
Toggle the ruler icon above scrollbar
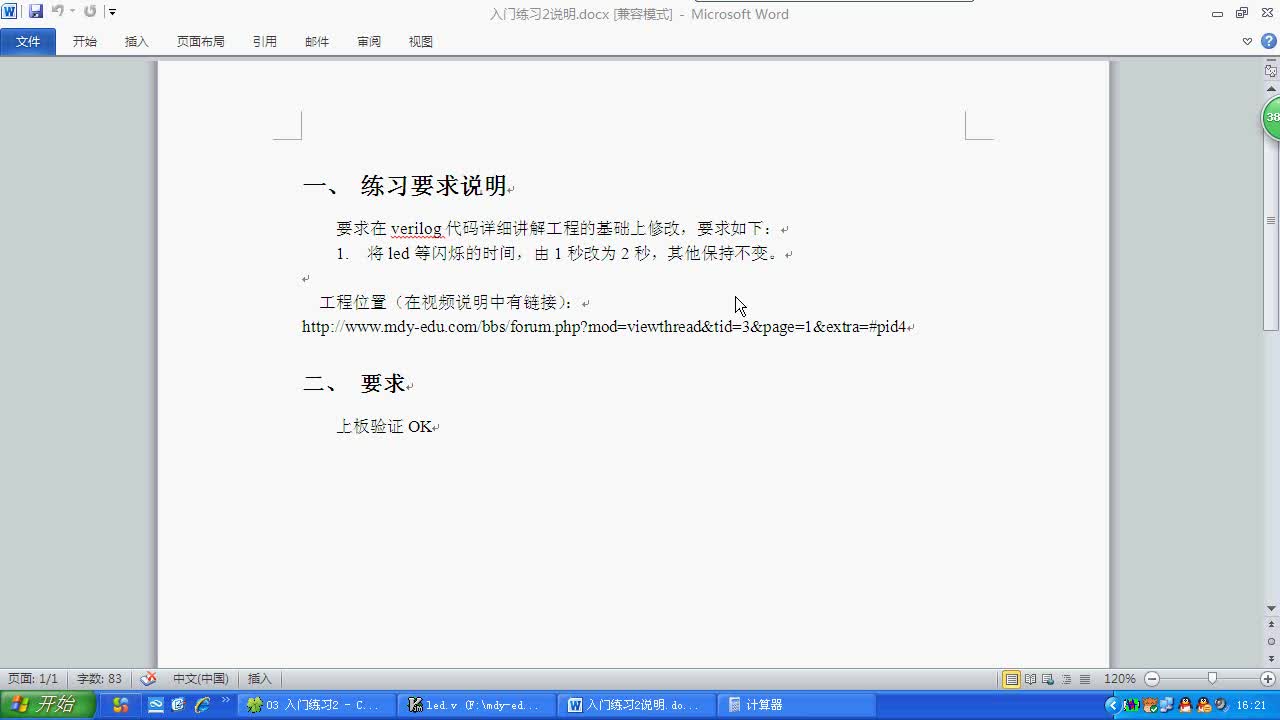(x=1271, y=71)
